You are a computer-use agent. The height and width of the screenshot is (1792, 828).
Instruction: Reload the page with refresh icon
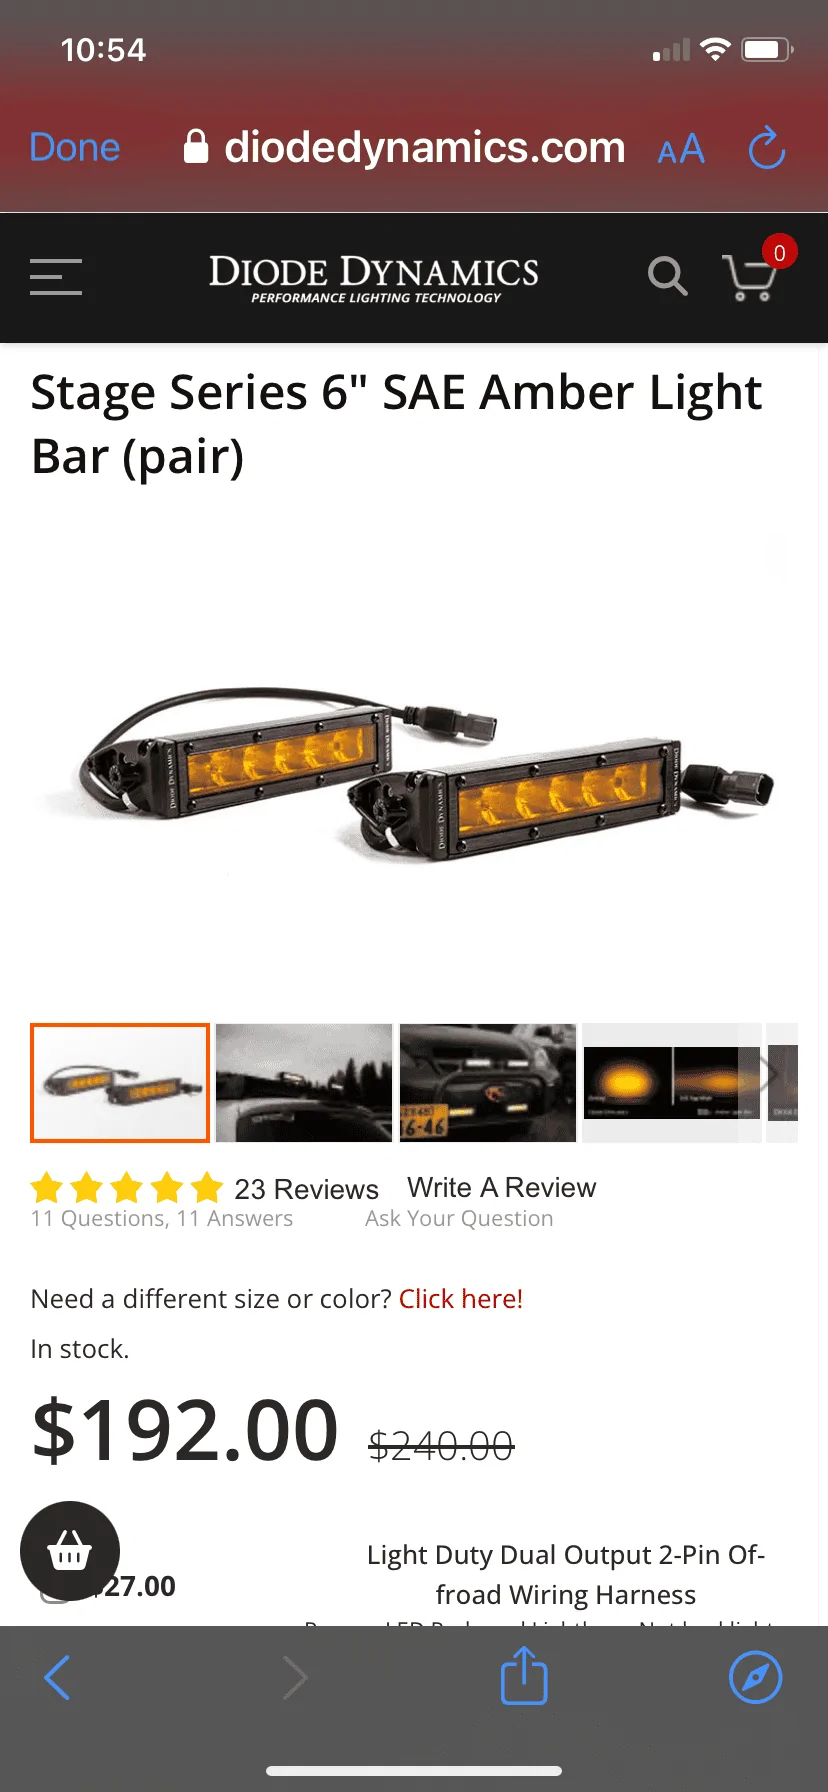coord(767,148)
